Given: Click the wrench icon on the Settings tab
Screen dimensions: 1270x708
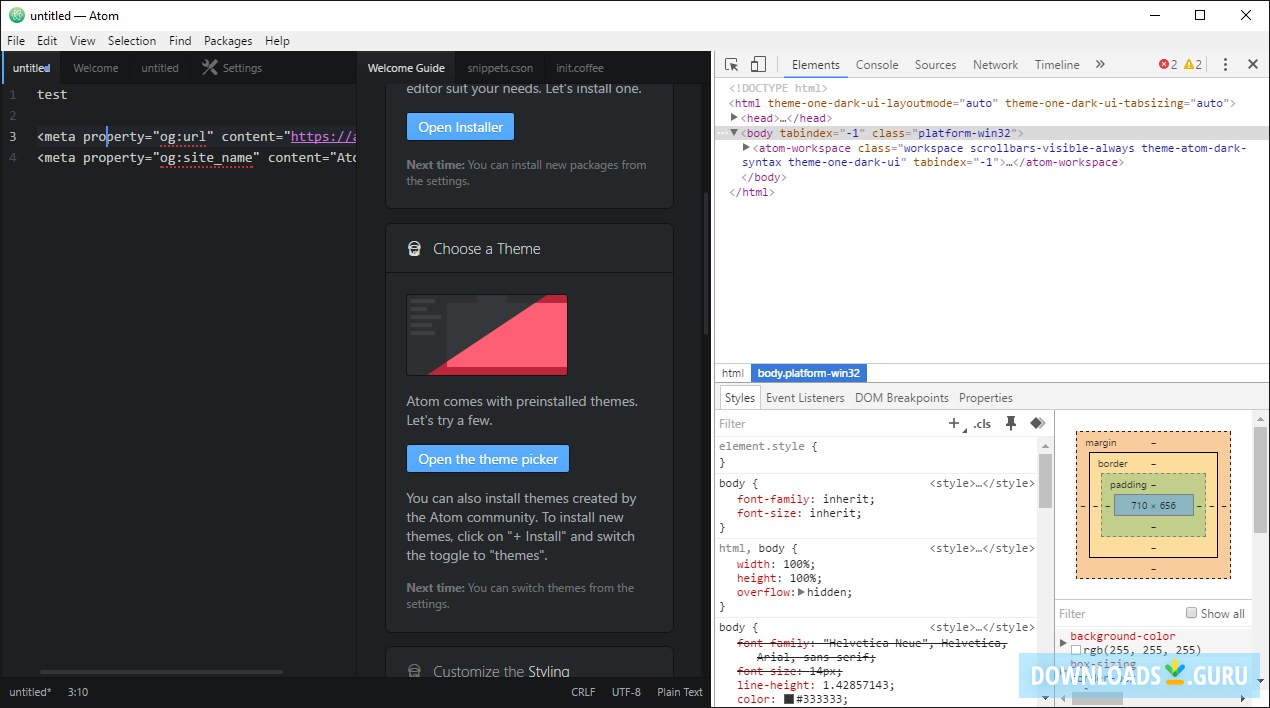Looking at the screenshot, I should (x=209, y=68).
